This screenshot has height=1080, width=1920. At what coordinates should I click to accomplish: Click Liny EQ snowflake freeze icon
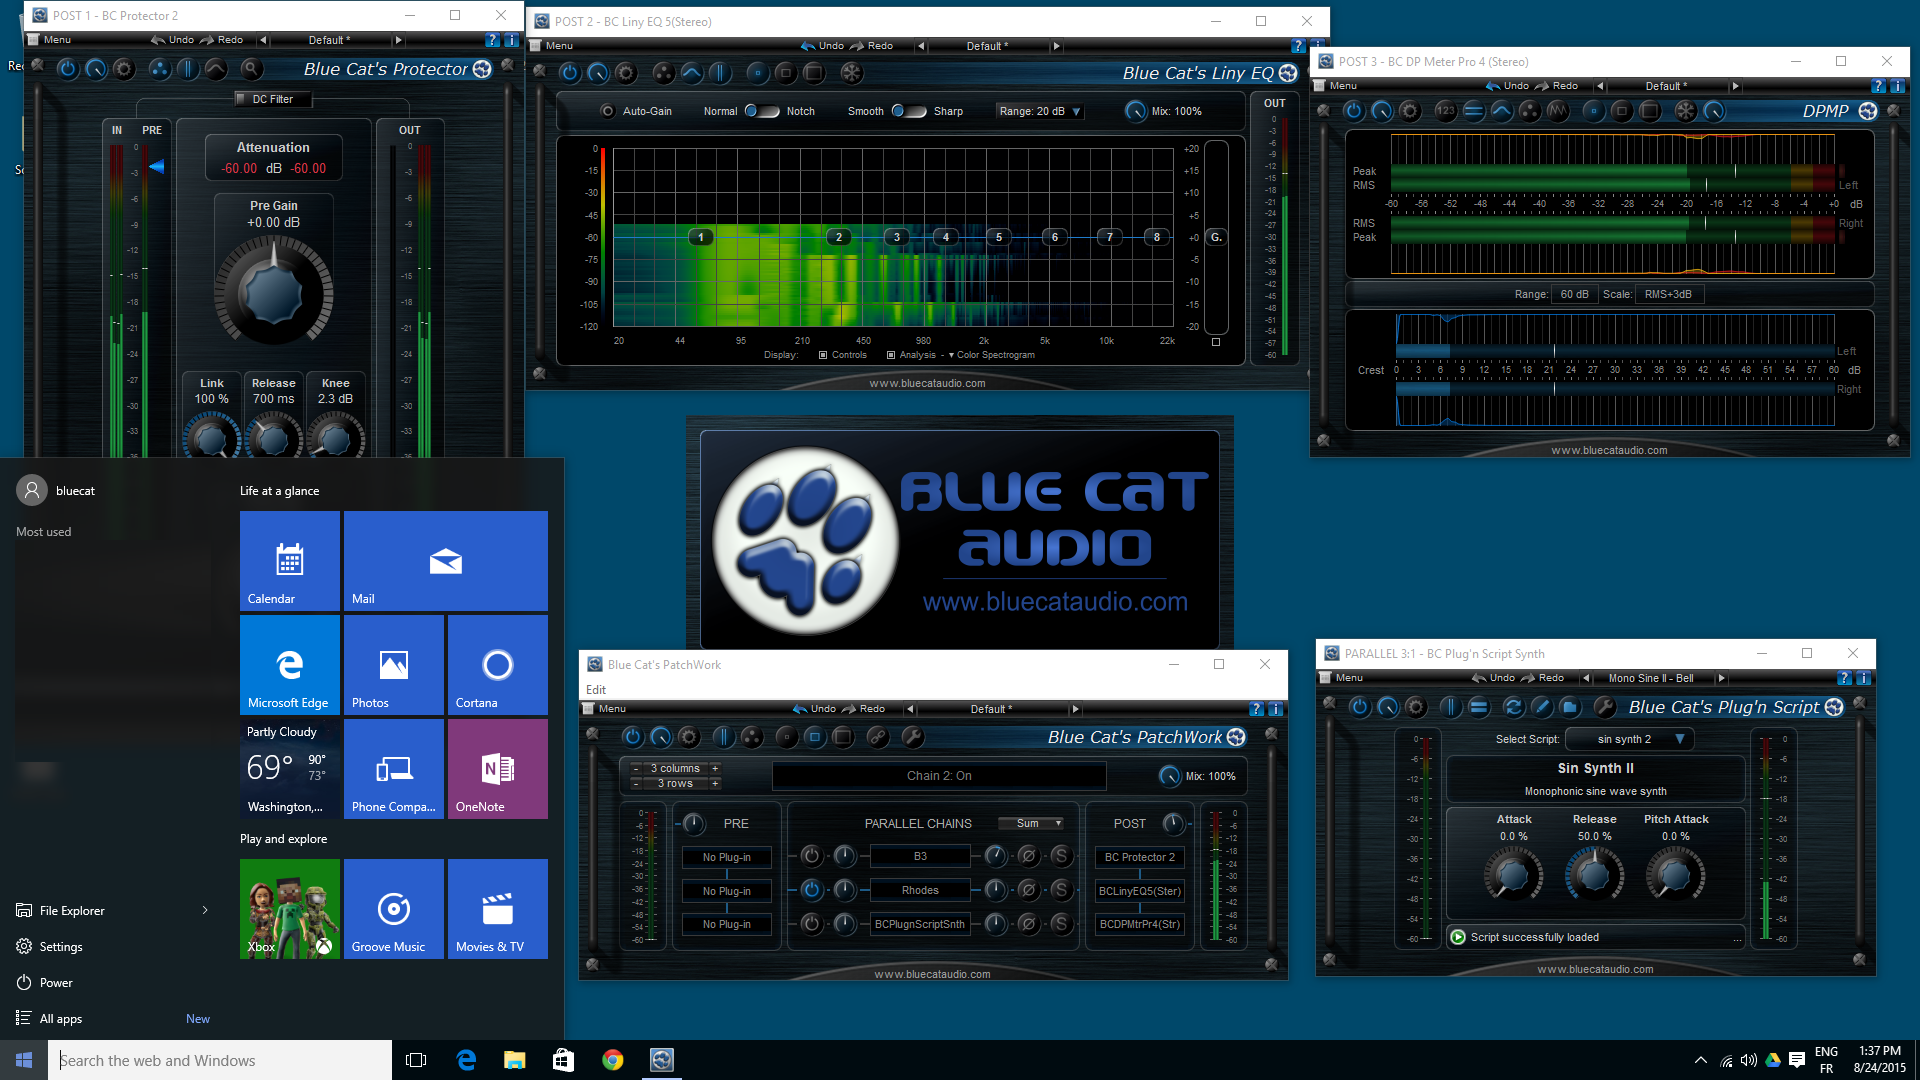[851, 73]
